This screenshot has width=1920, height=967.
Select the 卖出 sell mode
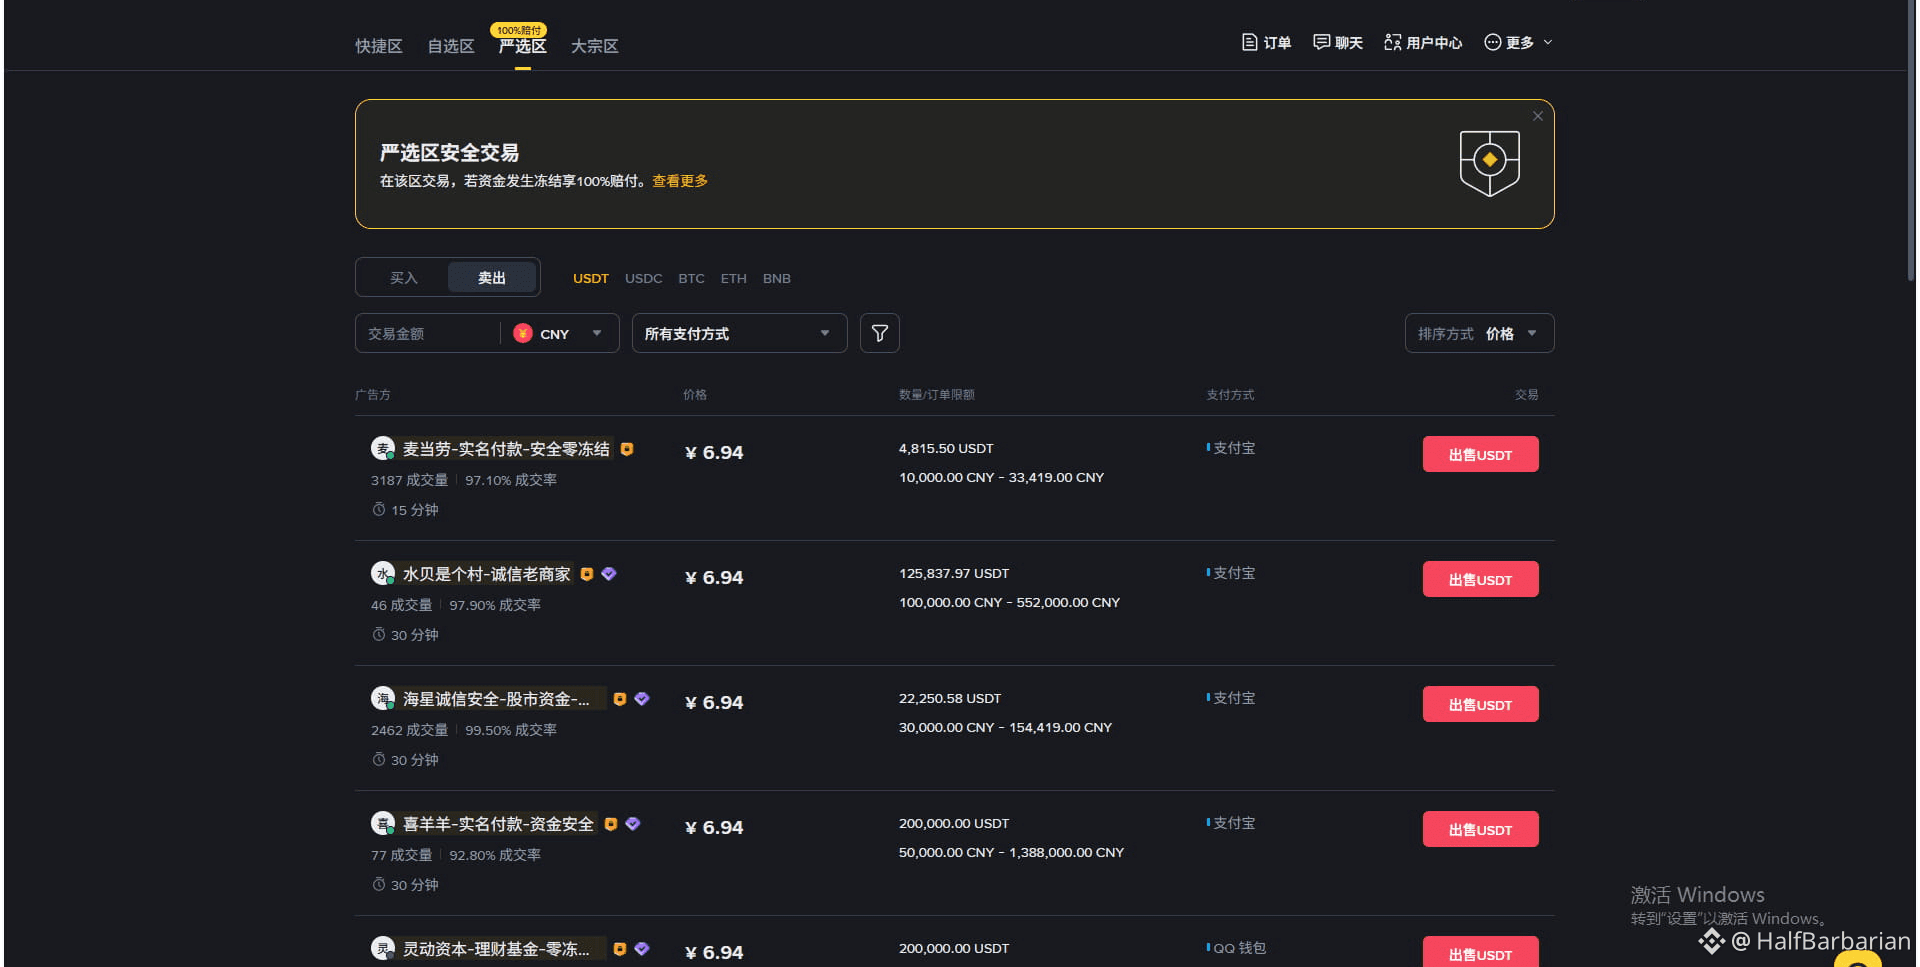492,278
